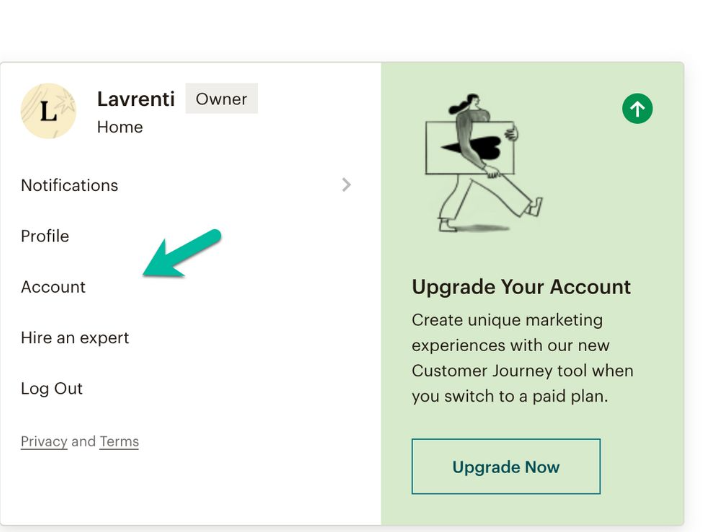Click the word 'and' between Privacy and Terms
Screen dimensions: 704x532
pos(84,441)
